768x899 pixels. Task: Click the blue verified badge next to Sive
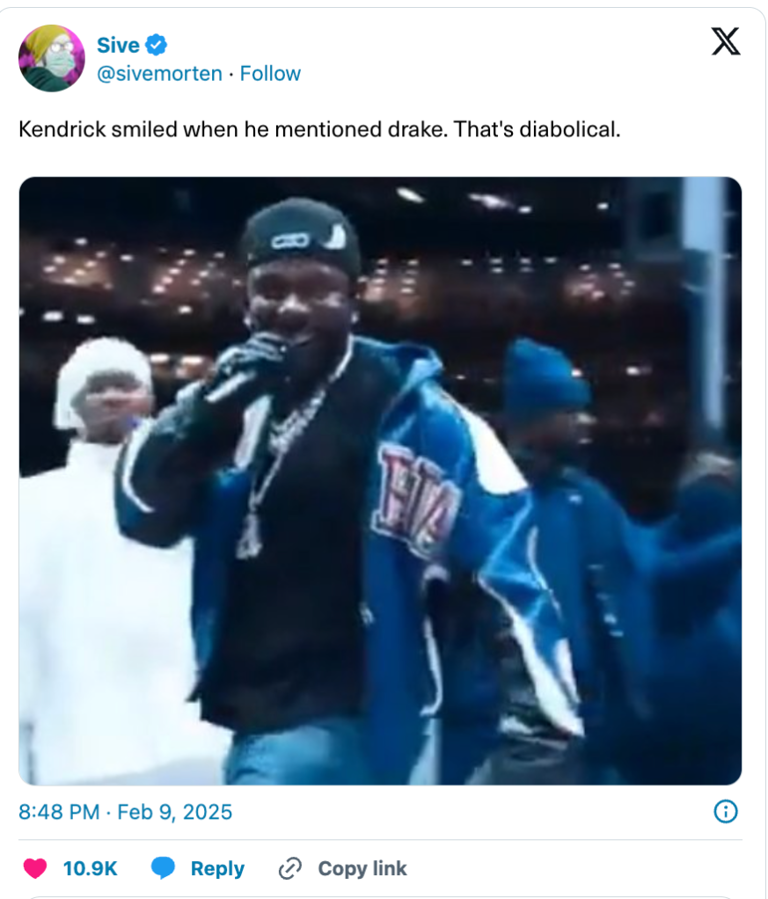coord(158,44)
